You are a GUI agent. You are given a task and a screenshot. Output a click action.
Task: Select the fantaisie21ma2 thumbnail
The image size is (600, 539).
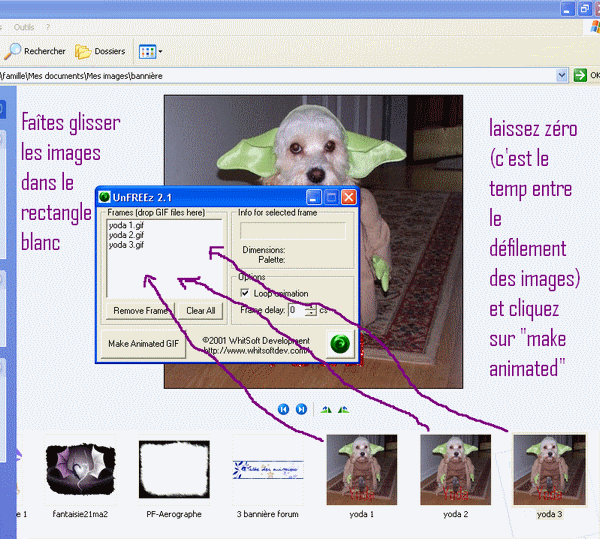[80, 470]
